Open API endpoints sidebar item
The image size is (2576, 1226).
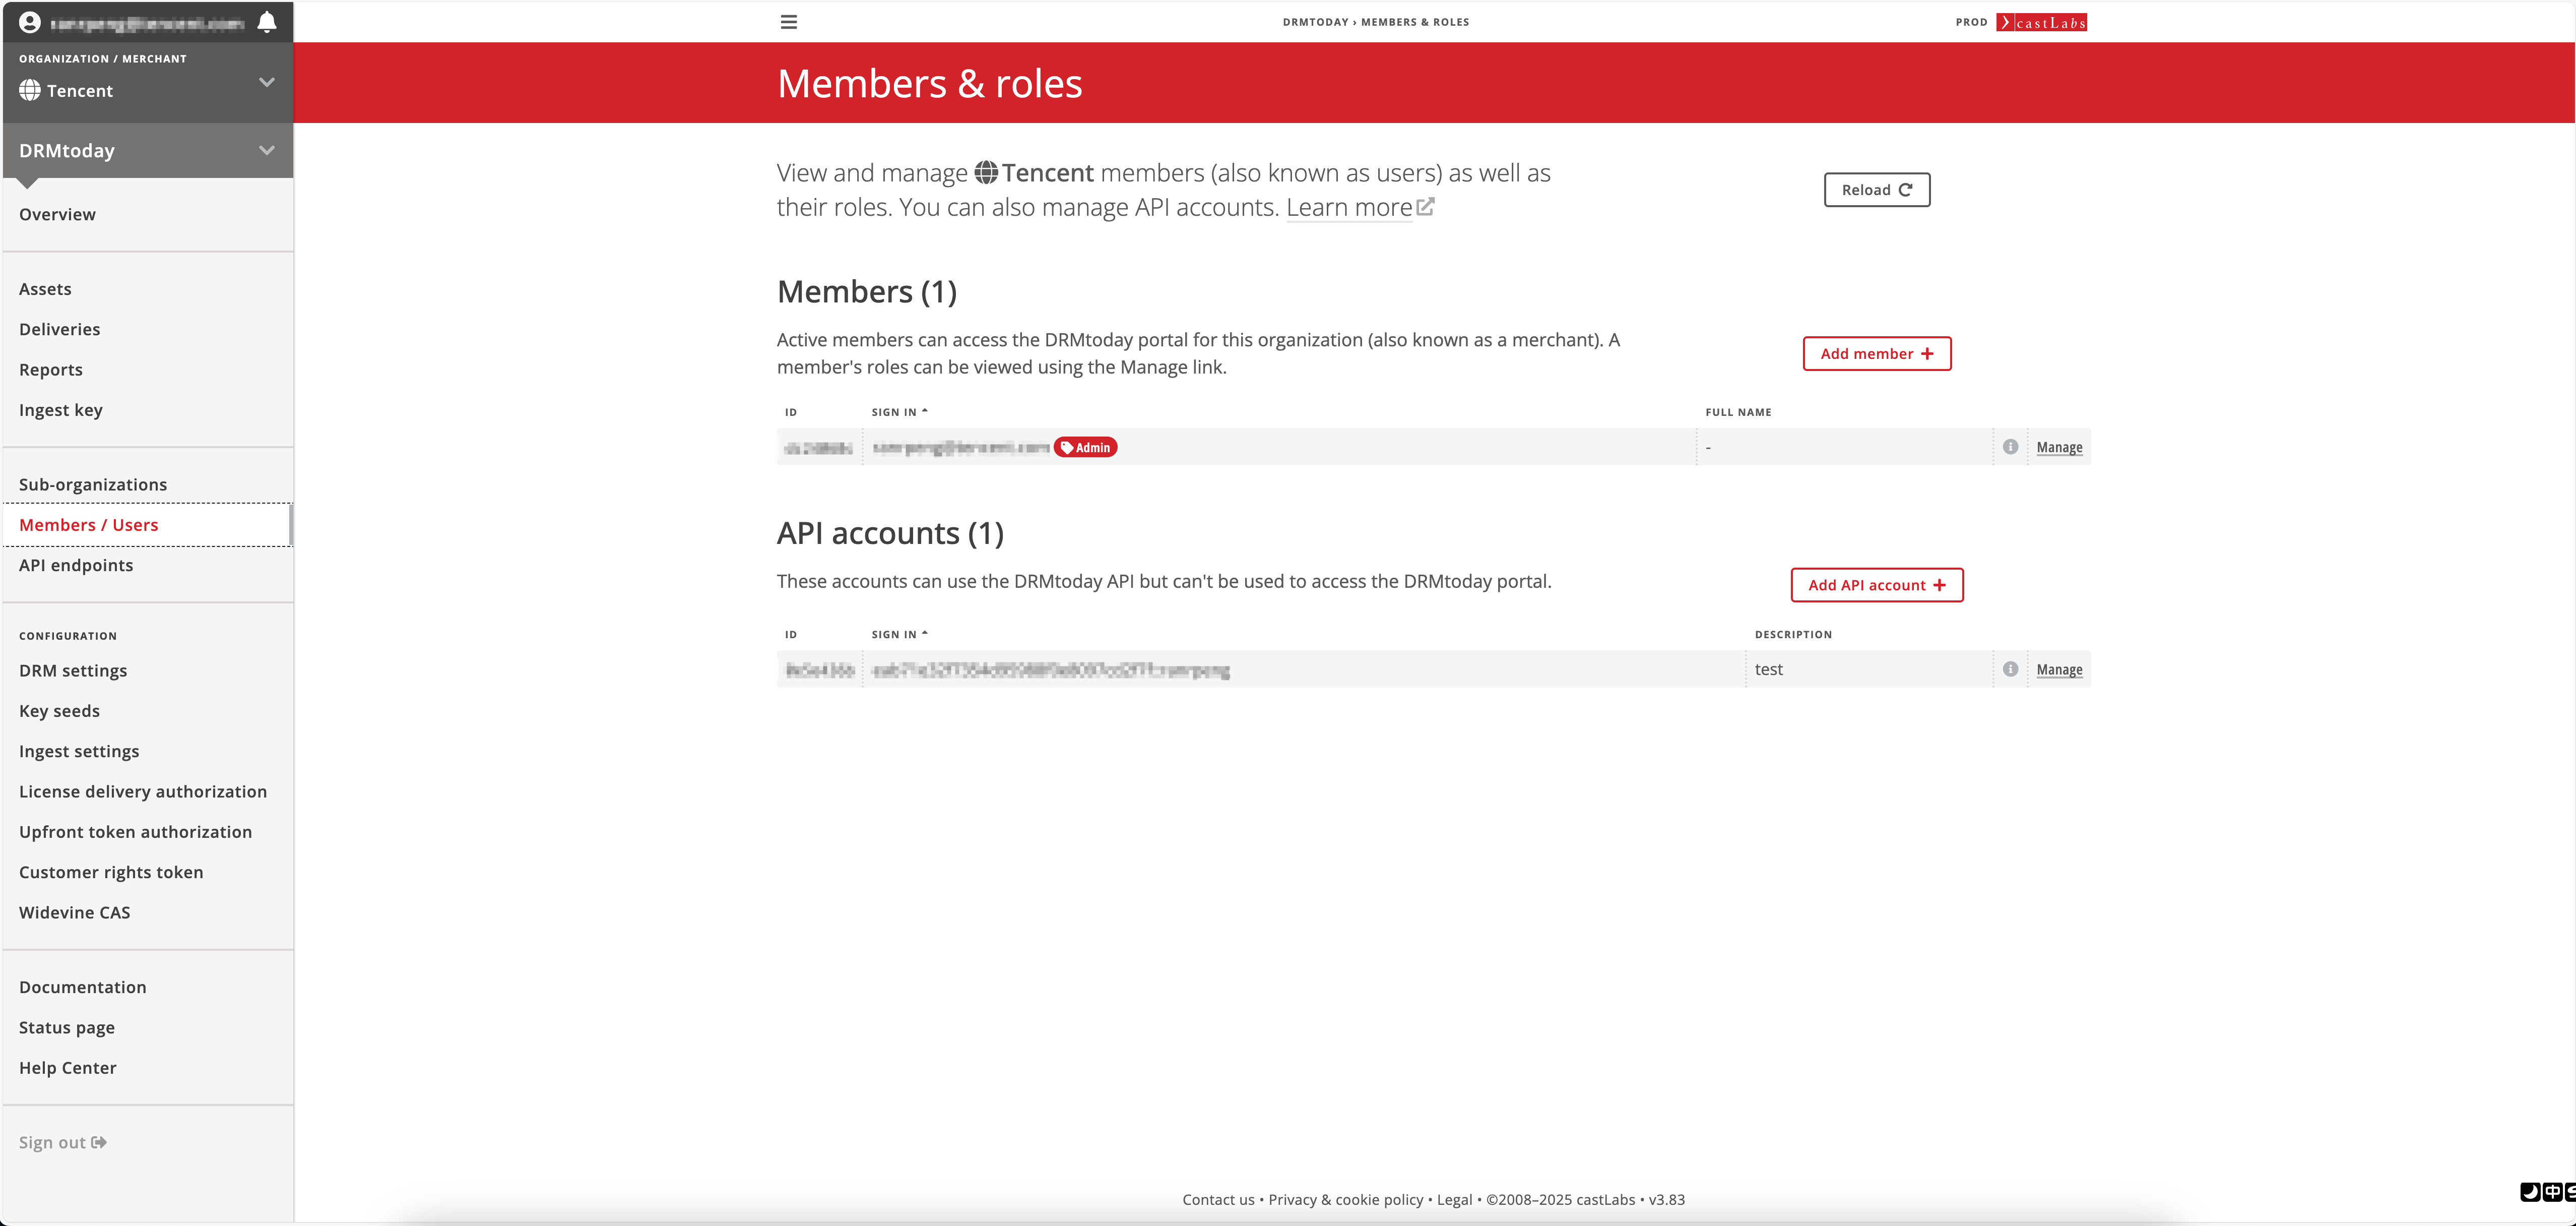76,565
